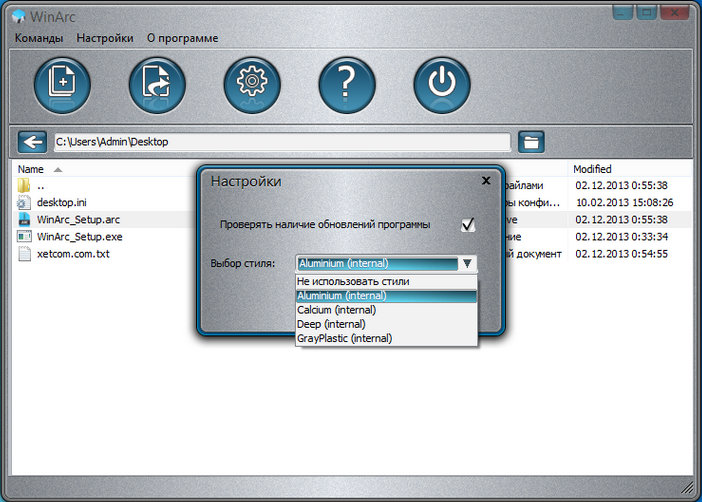Minimize the WinArc window

pyautogui.click(x=622, y=13)
